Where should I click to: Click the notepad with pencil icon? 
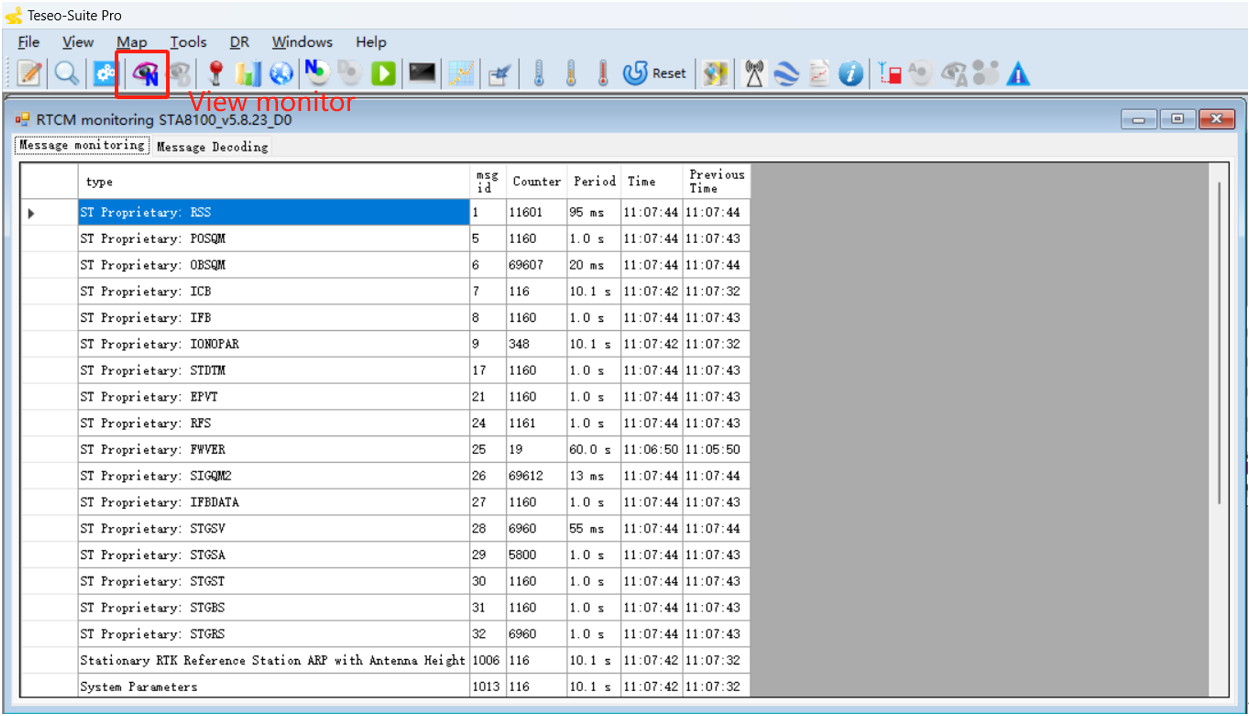tap(30, 73)
